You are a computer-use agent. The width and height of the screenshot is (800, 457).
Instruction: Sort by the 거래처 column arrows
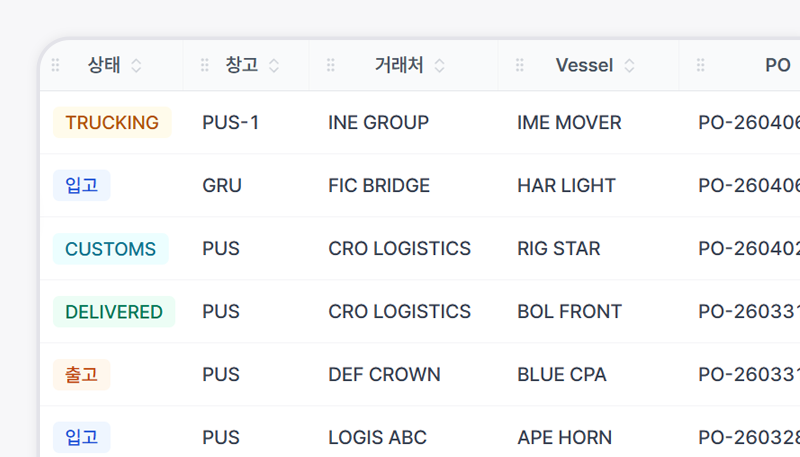point(439,65)
